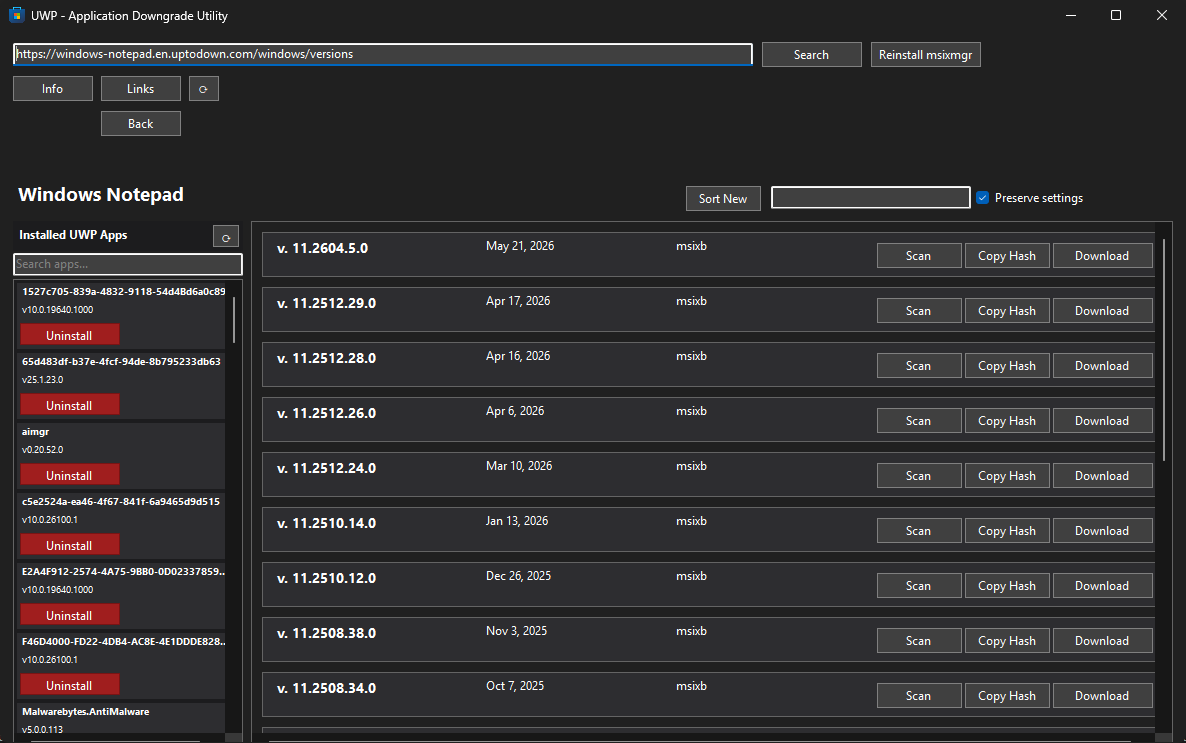Click the Sort New button

click(x=723, y=198)
